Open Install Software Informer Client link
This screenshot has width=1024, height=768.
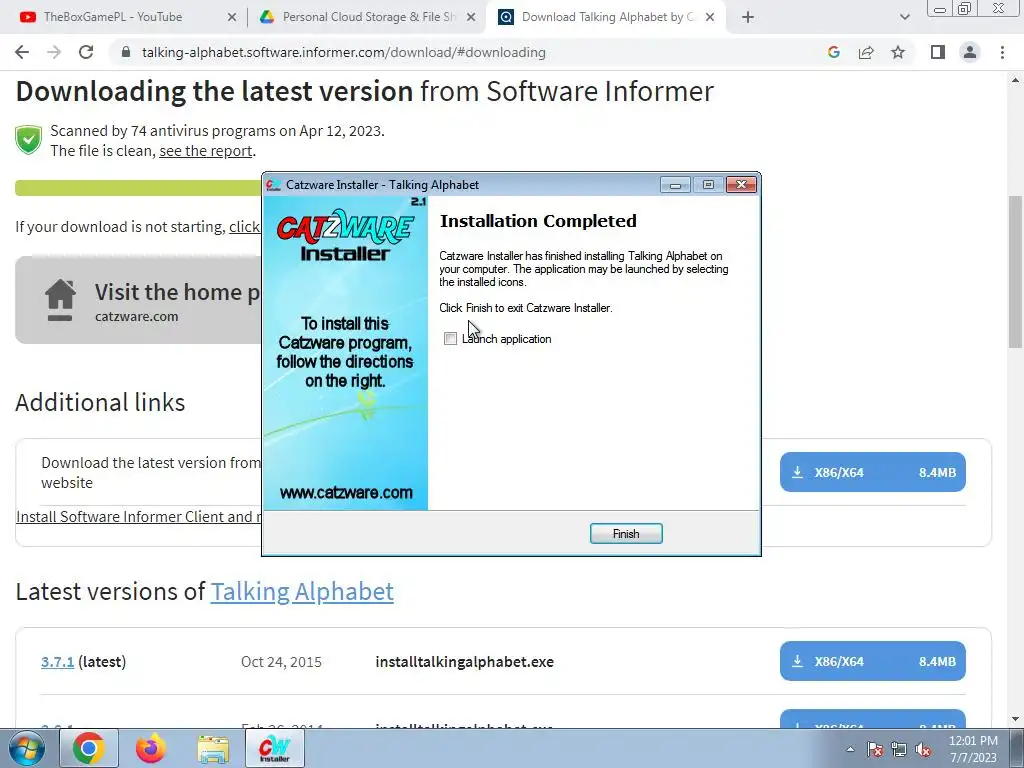click(138, 517)
